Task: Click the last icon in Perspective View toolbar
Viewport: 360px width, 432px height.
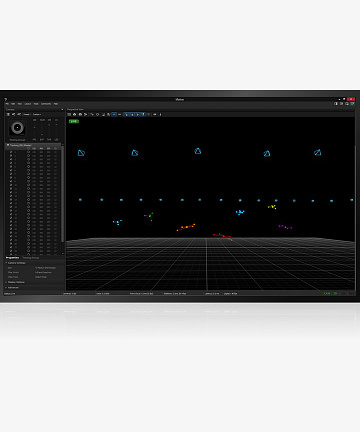Action: tap(160, 114)
